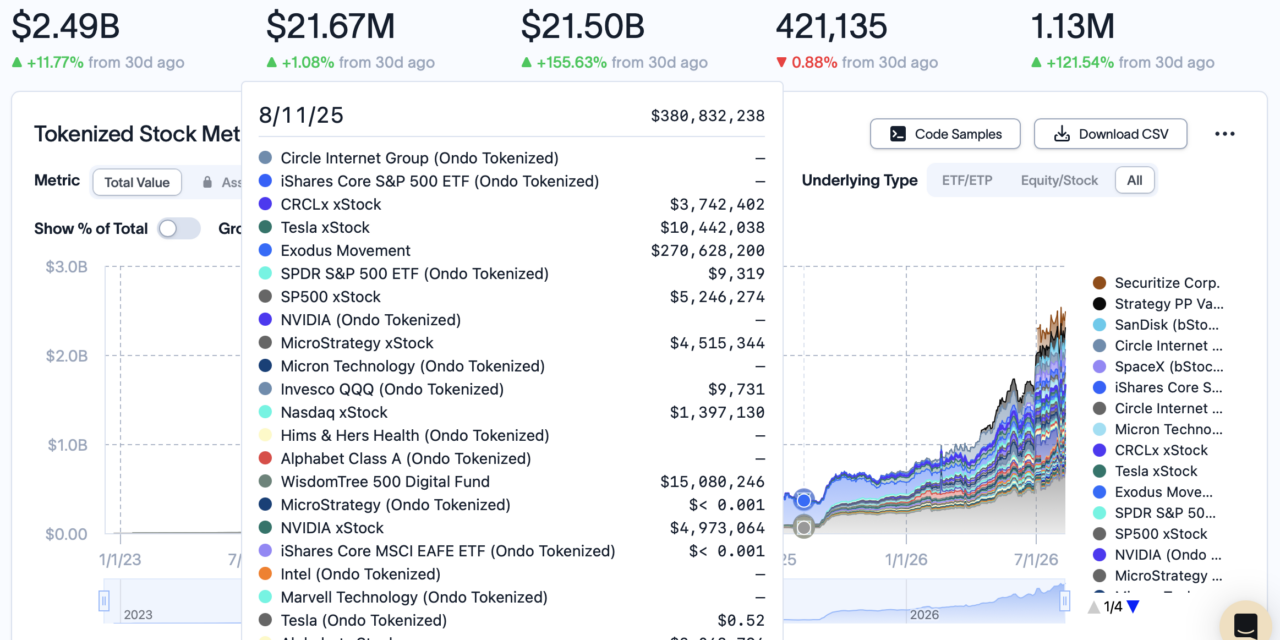Viewport: 1280px width, 640px height.
Task: Click MicroStrategy ... entry in chart legend
Action: click(x=1157, y=576)
